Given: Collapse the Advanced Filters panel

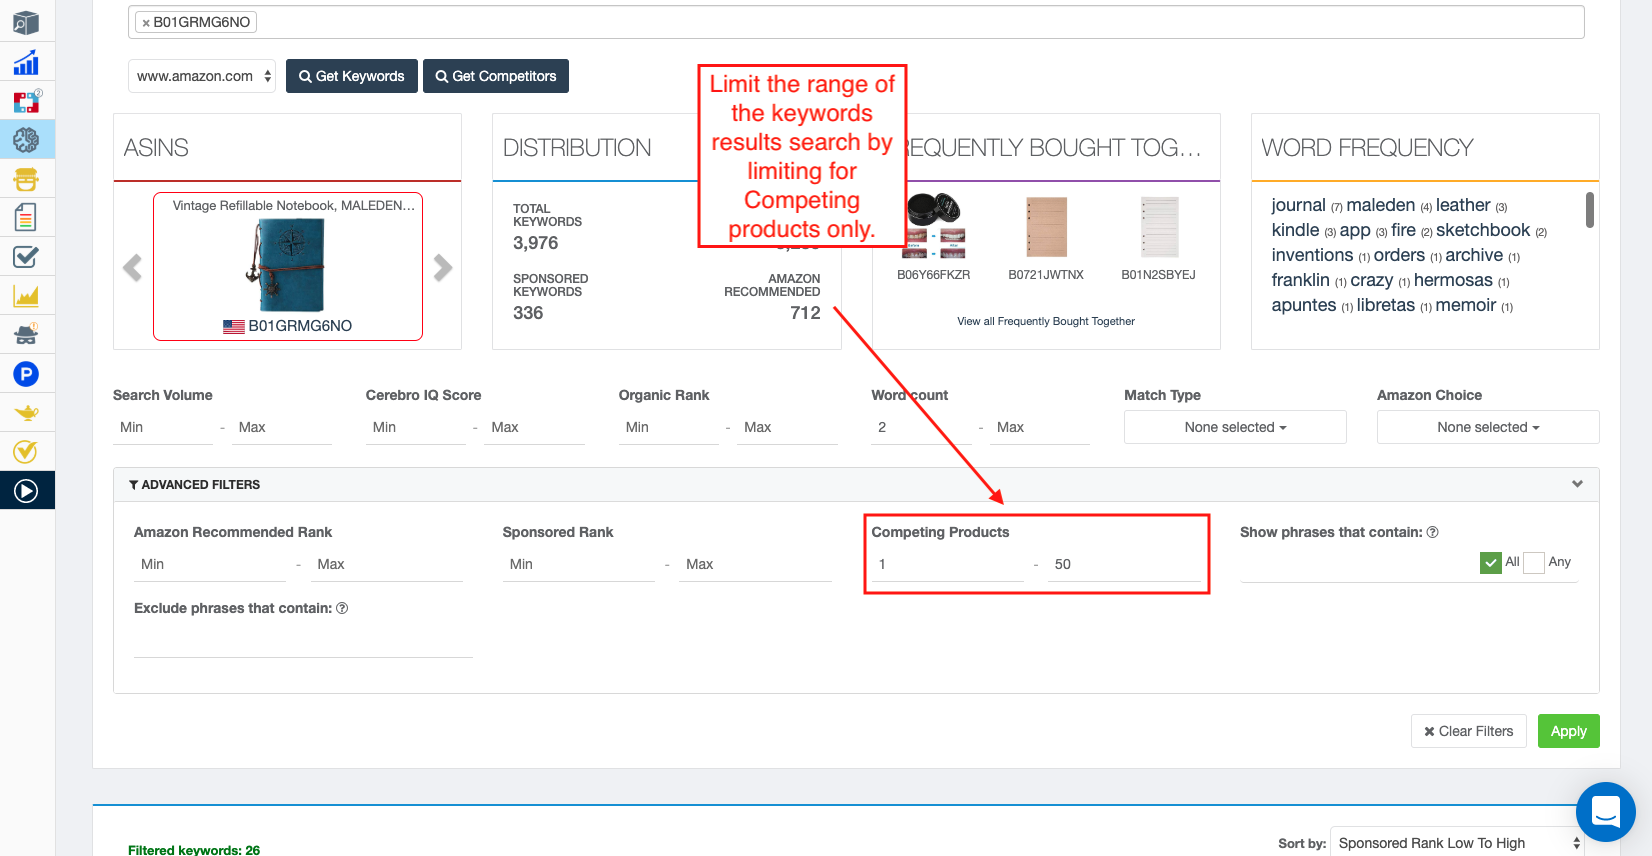Looking at the screenshot, I should (1577, 484).
